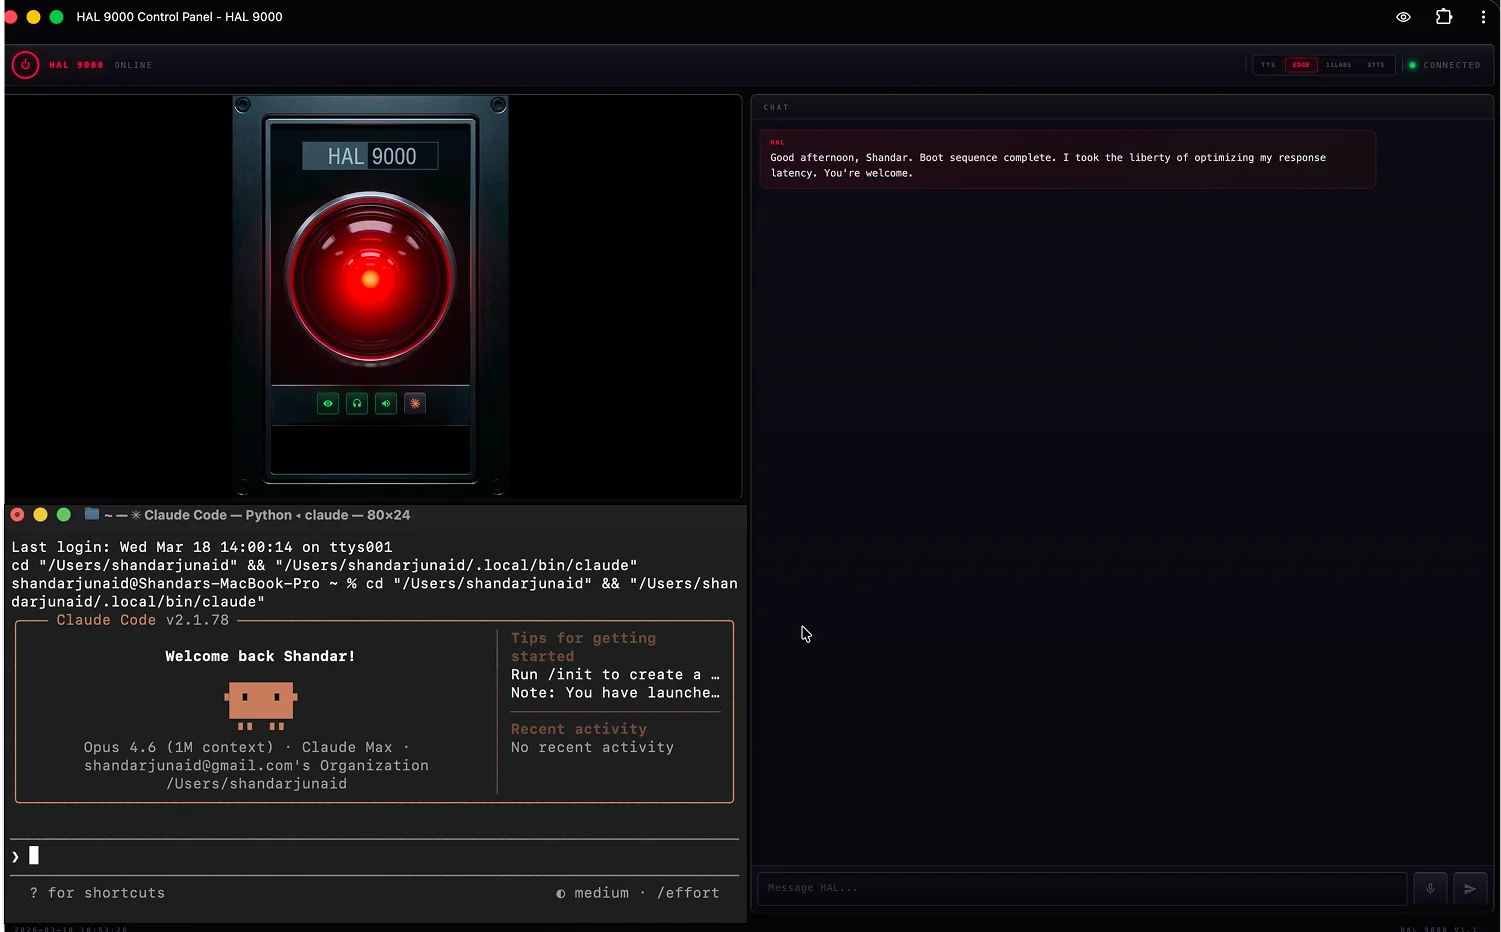
Task: Minimize the Claude Code terminal window
Action: [40, 515]
